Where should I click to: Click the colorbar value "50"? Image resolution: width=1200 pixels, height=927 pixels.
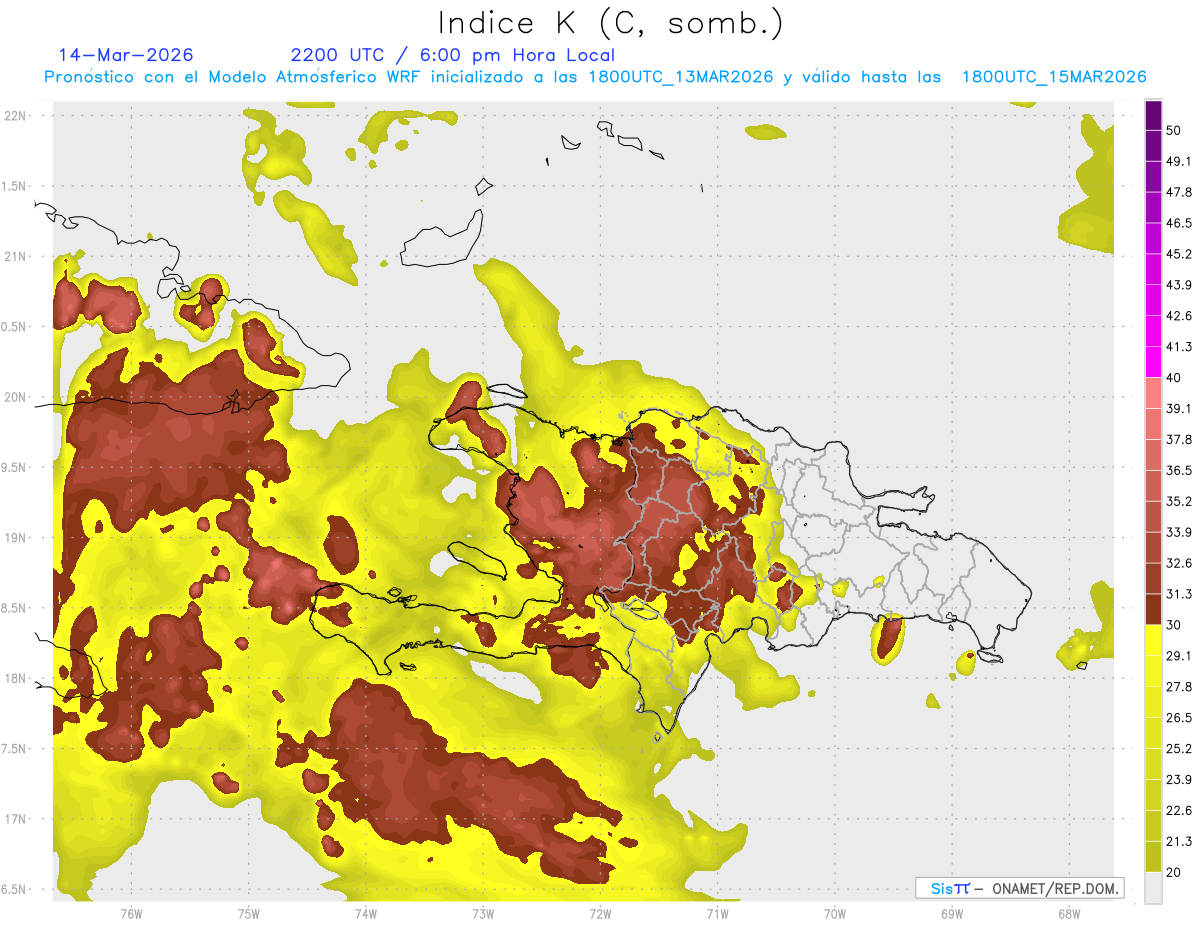(1174, 130)
